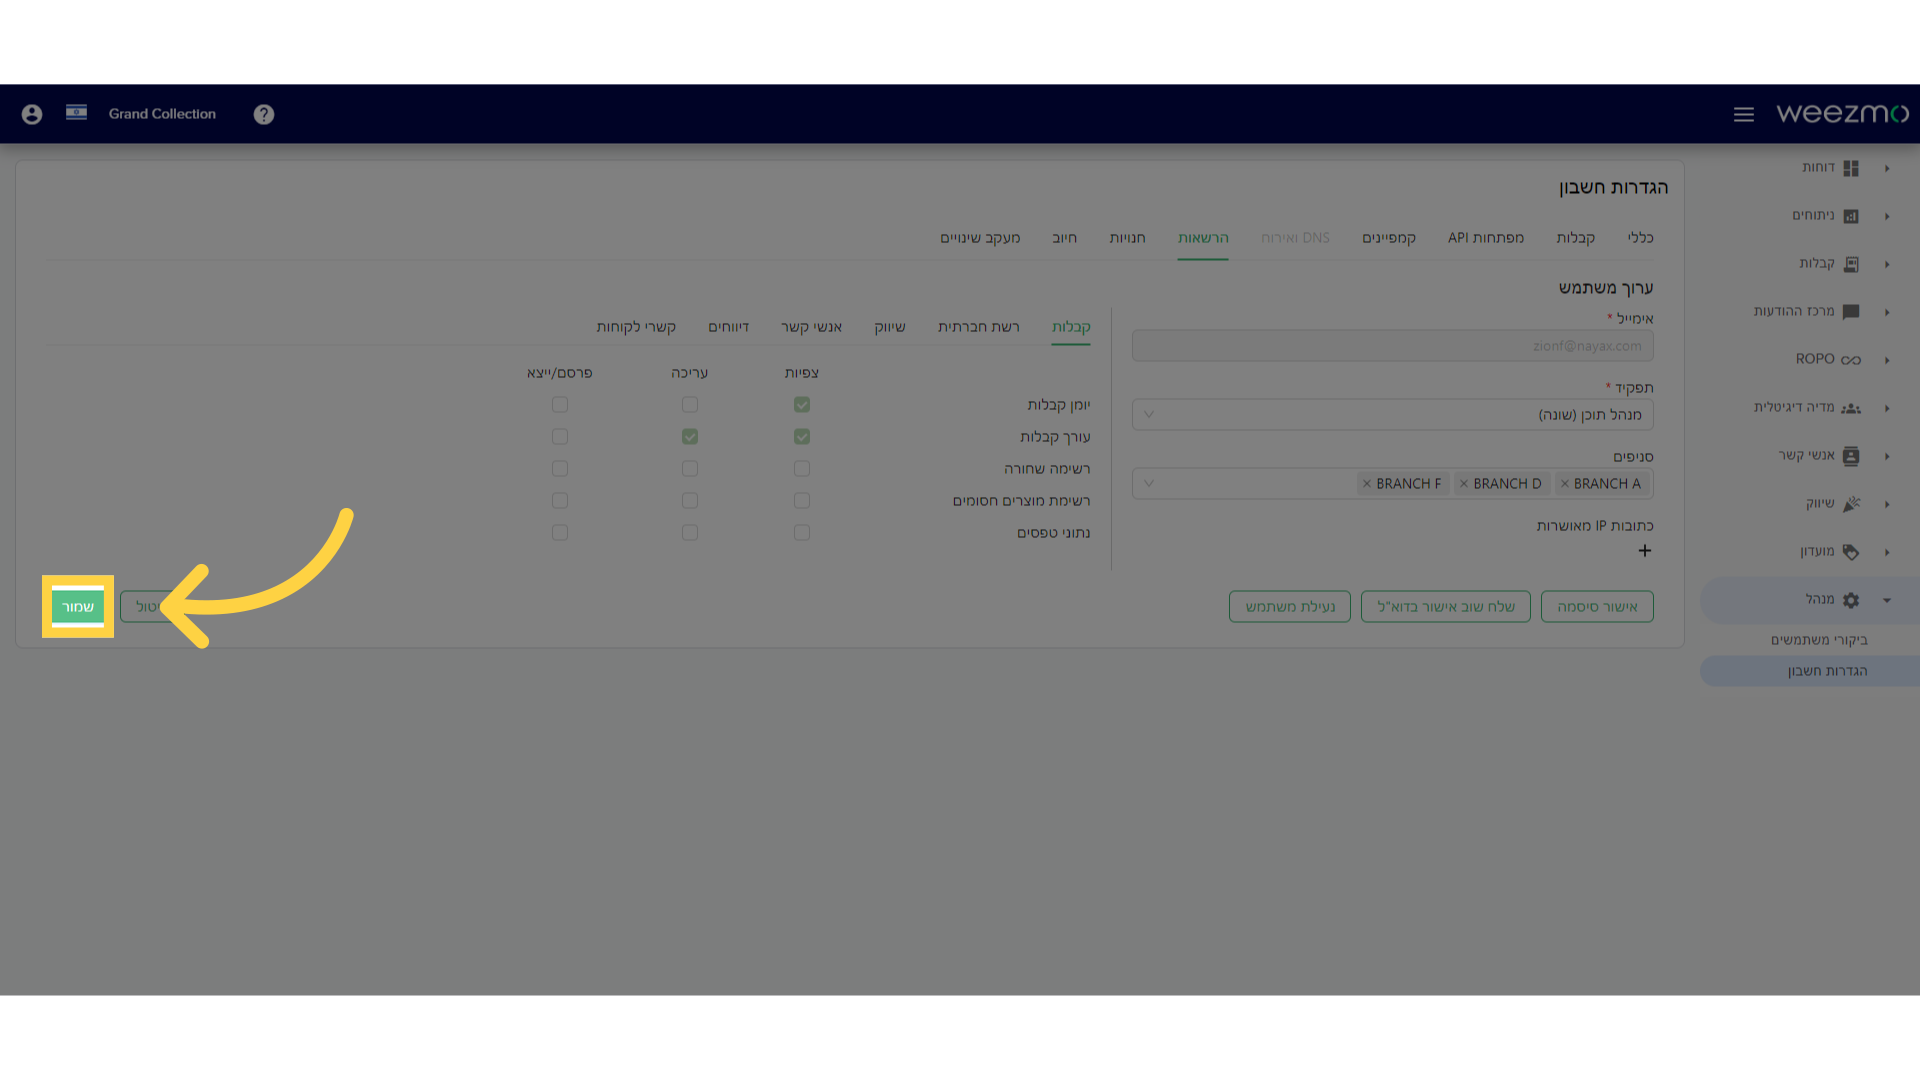This screenshot has height=1080, width=1920.
Task: Click the מועדון tag icon
Action: pyautogui.click(x=1851, y=552)
